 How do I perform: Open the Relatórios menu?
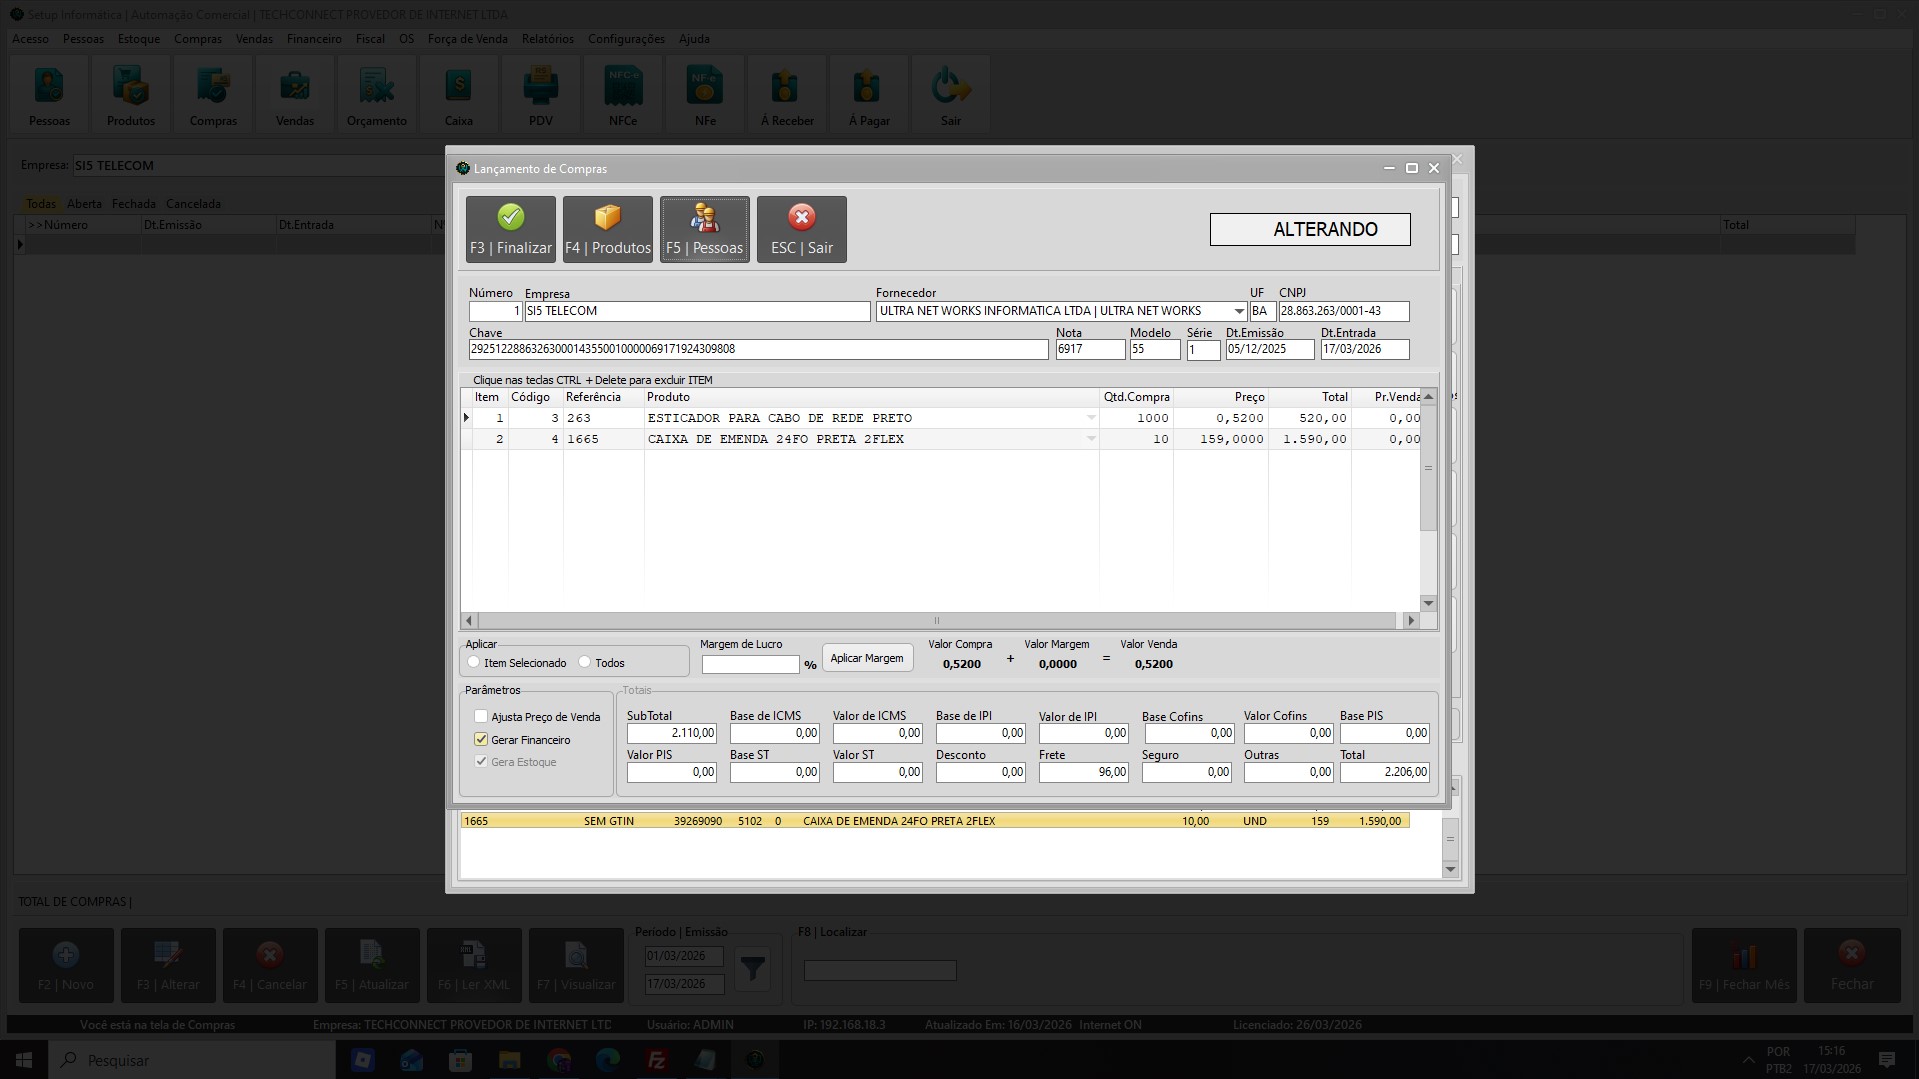coord(548,39)
